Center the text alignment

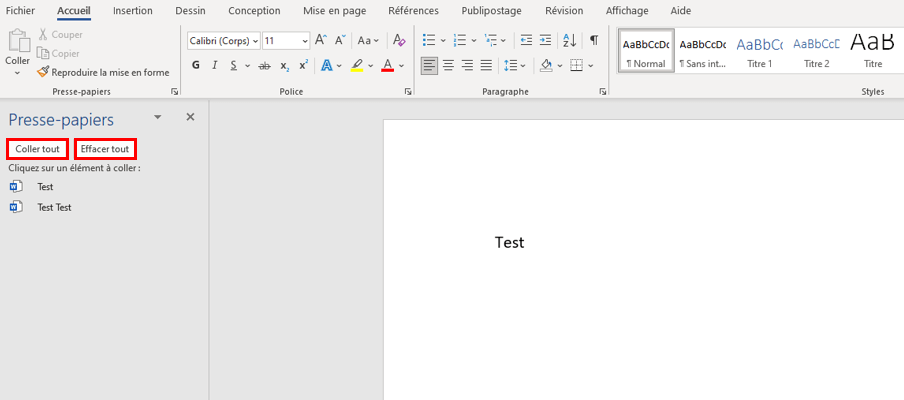tap(448, 65)
